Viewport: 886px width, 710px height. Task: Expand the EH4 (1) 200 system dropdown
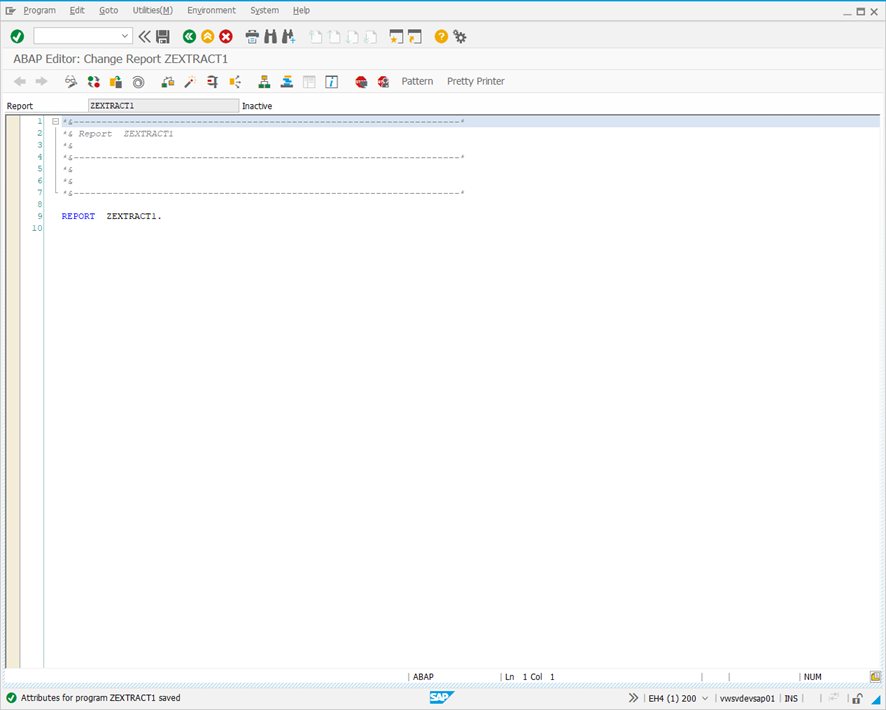pyautogui.click(x=703, y=698)
